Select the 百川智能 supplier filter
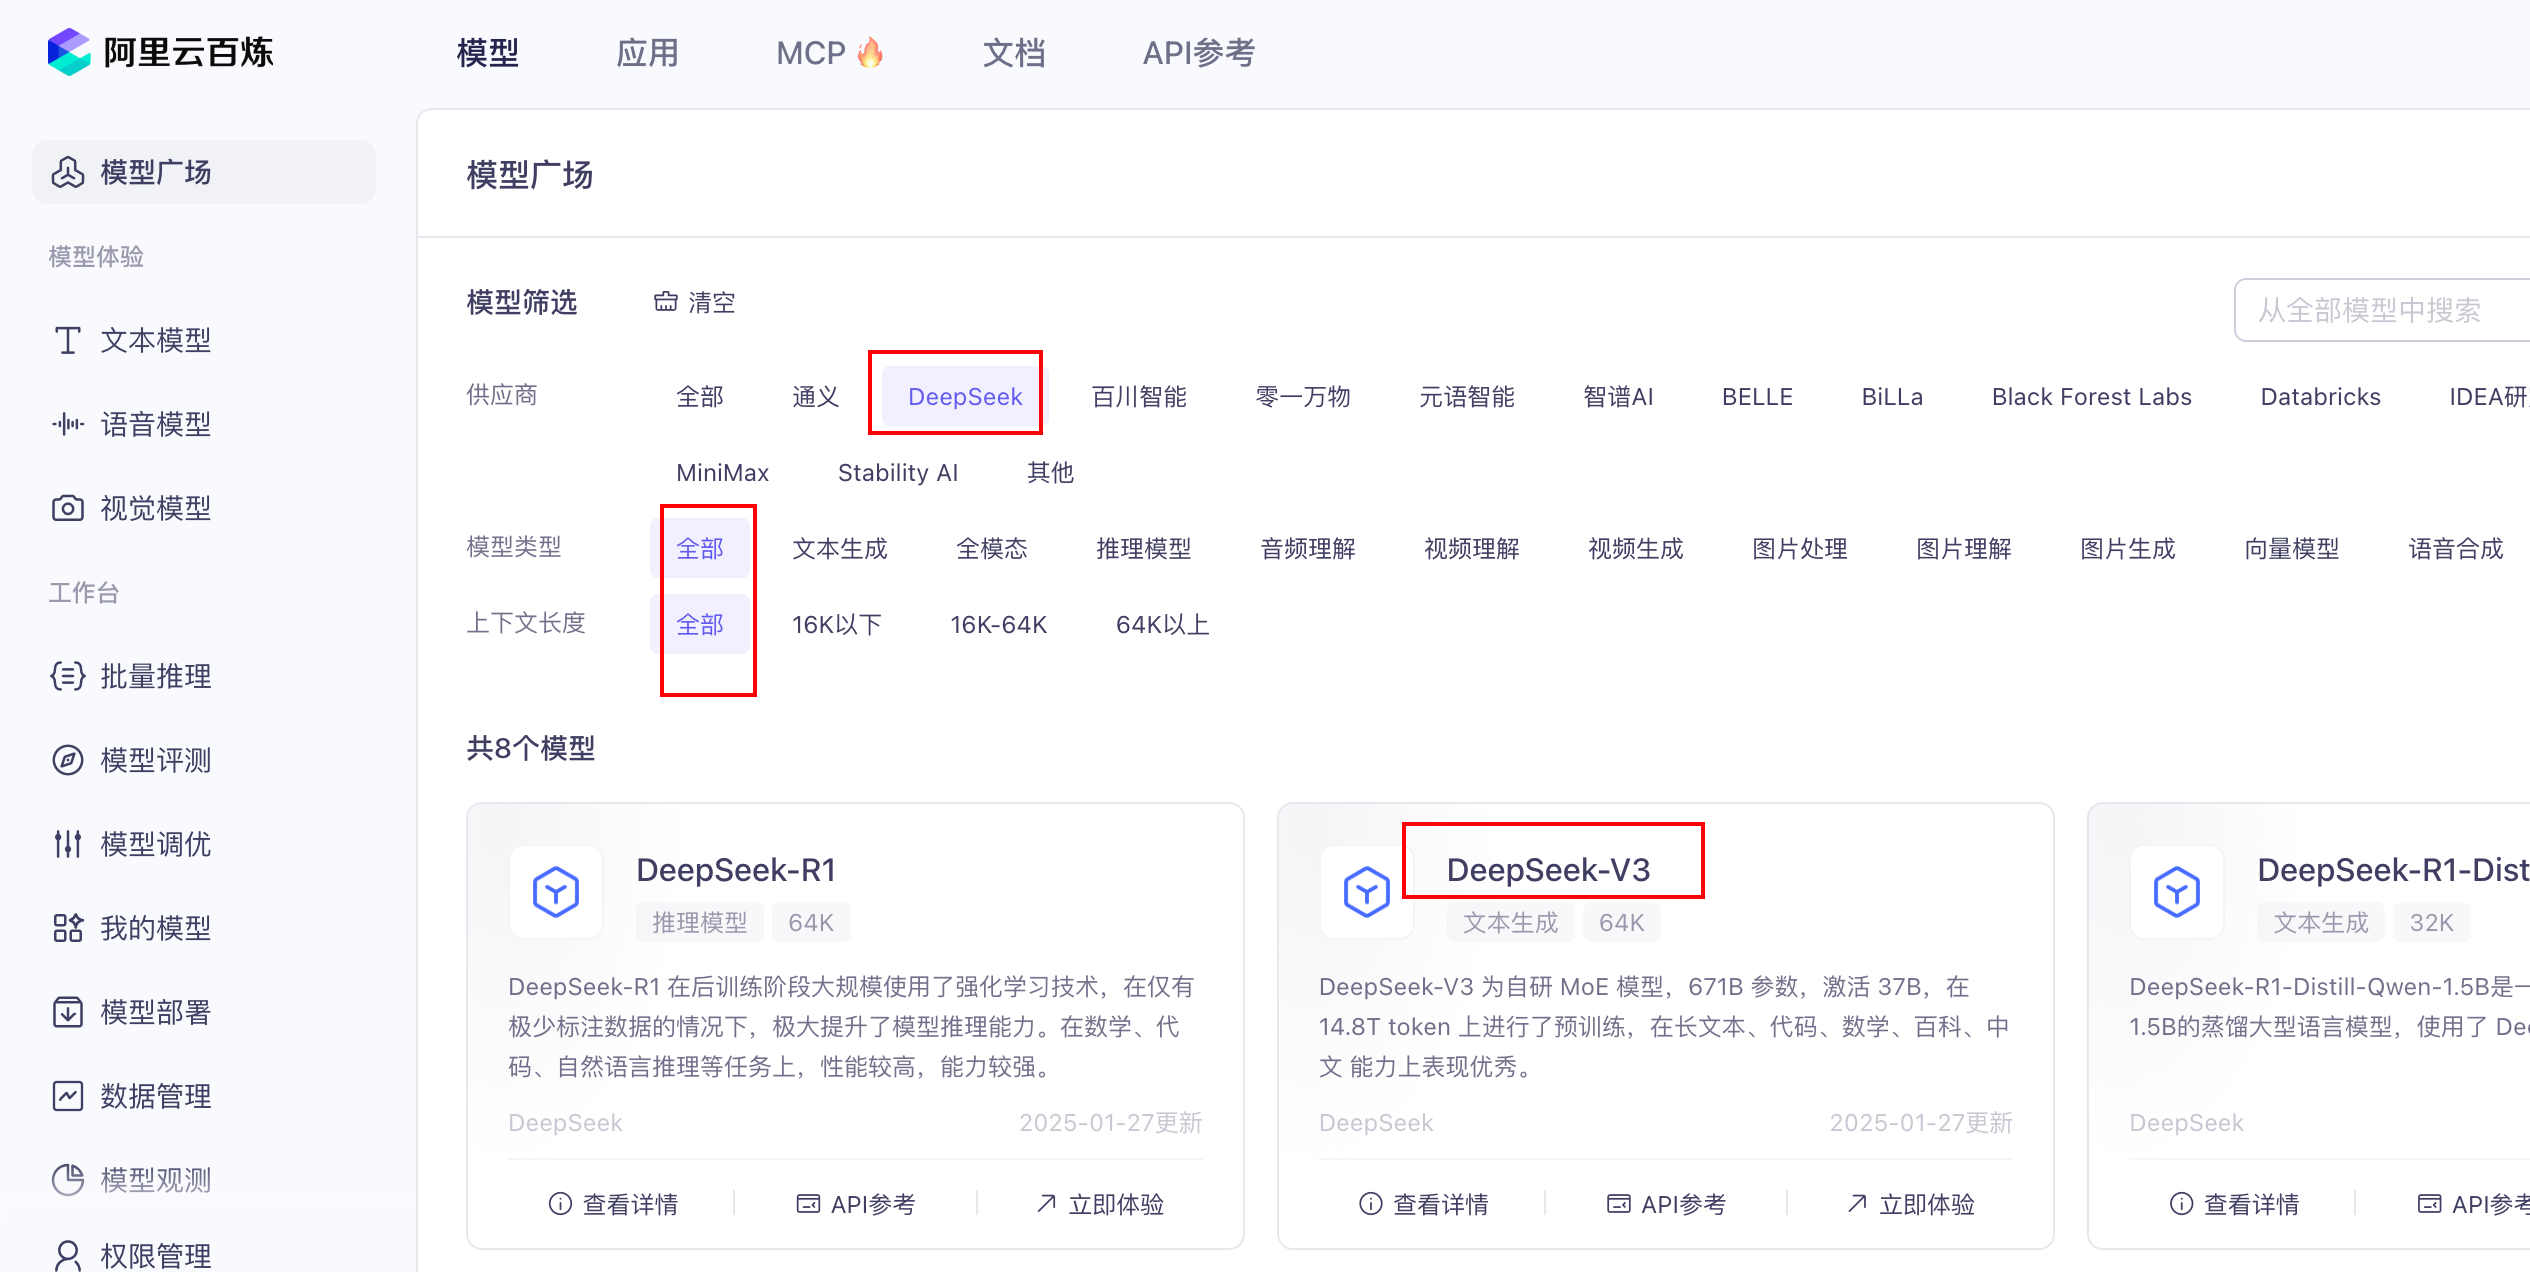 point(1139,397)
